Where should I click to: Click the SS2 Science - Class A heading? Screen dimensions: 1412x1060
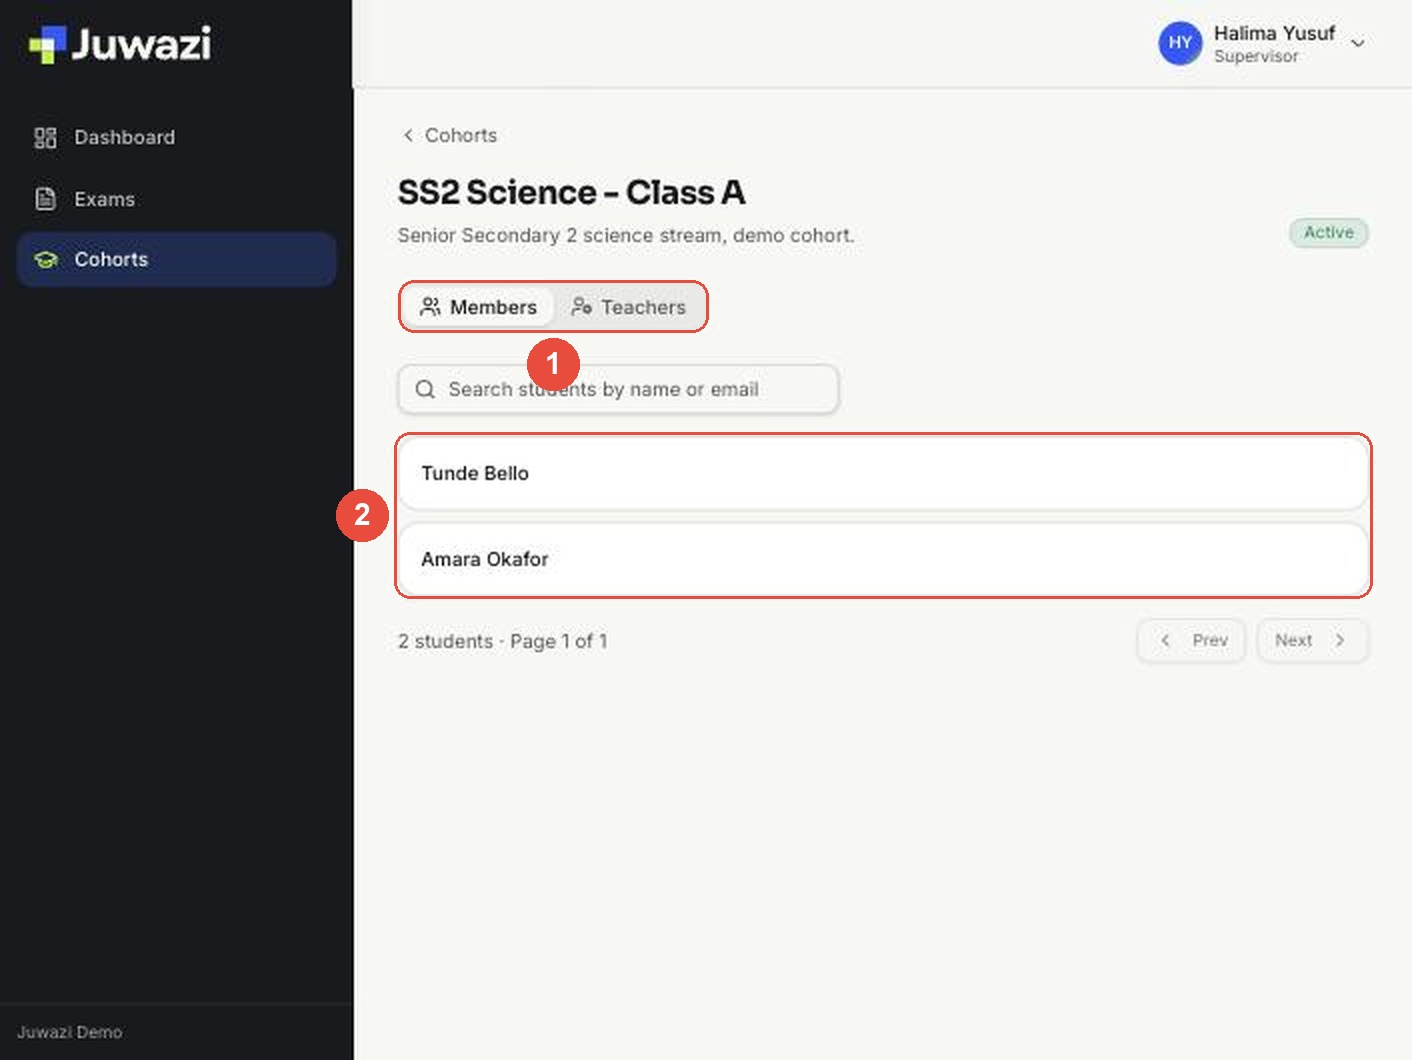572,192
